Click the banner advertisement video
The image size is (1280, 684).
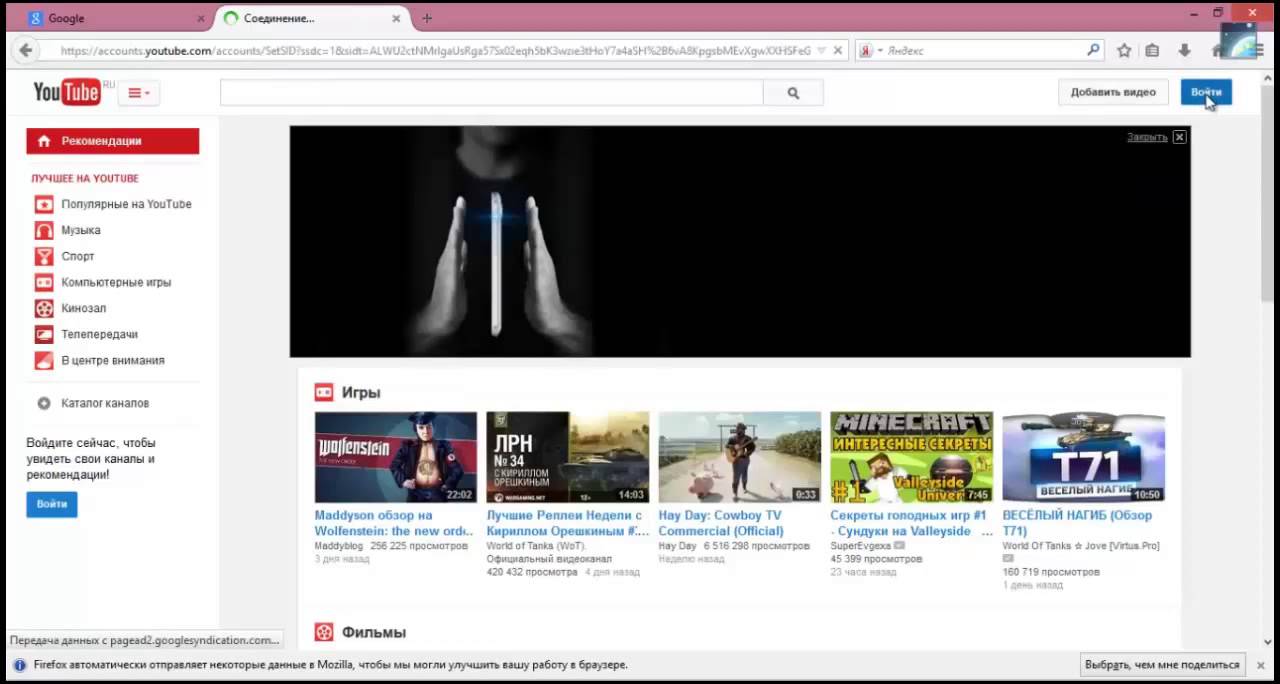point(740,241)
